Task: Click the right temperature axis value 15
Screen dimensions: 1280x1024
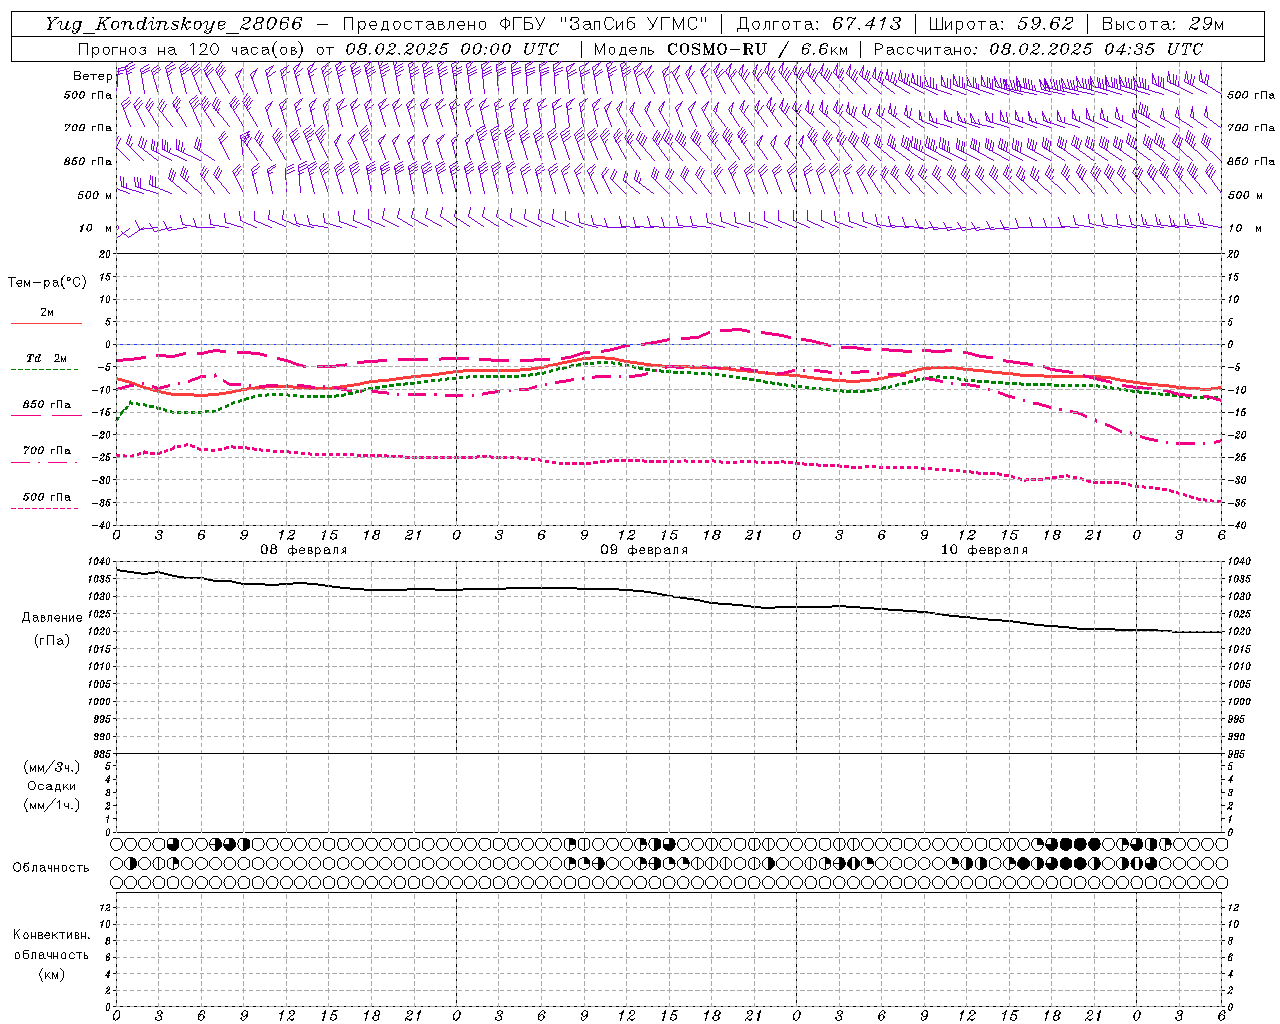Action: pos(1233,277)
